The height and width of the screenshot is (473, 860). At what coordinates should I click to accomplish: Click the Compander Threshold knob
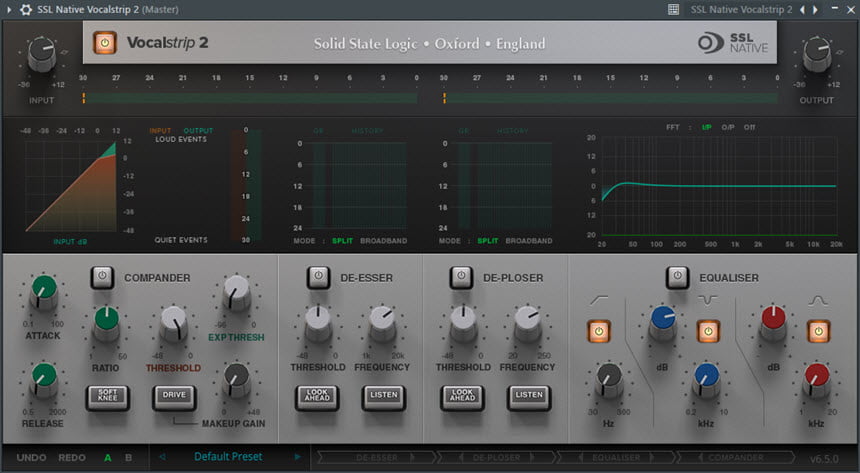click(x=174, y=323)
